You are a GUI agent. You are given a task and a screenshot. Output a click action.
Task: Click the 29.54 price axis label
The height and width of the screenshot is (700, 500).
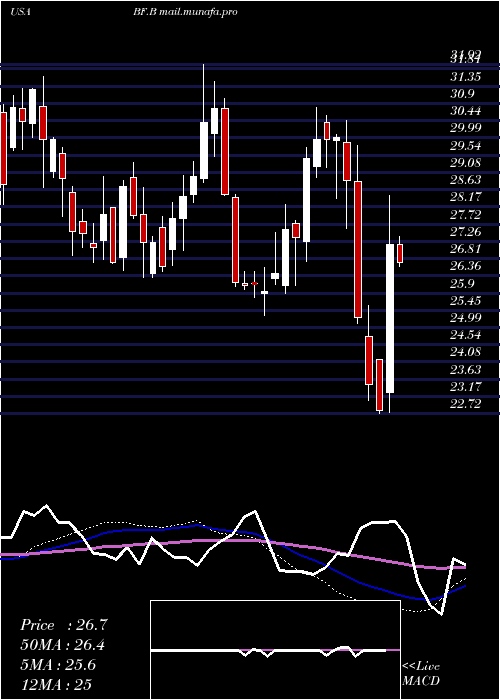coord(465,146)
